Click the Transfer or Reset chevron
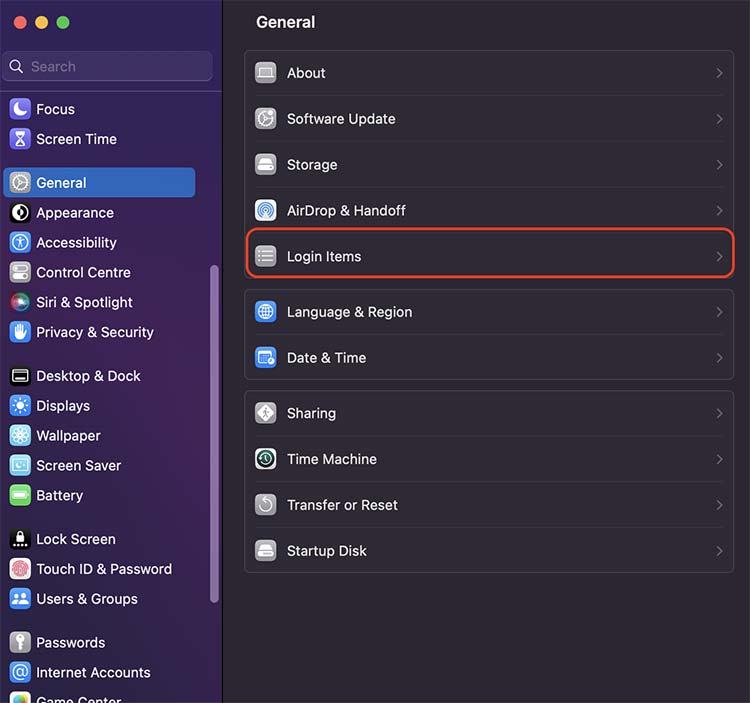This screenshot has height=703, width=750. pyautogui.click(x=719, y=505)
